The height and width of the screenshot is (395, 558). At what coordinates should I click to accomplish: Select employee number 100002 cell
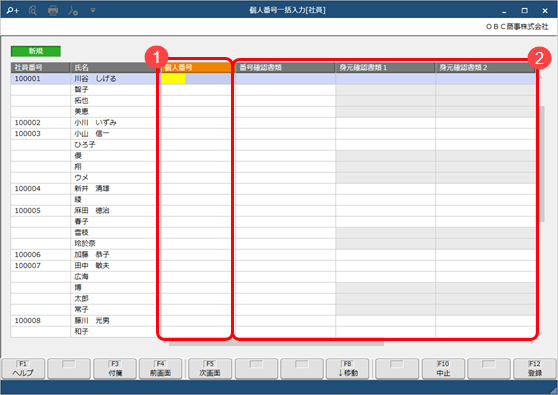tap(40, 123)
